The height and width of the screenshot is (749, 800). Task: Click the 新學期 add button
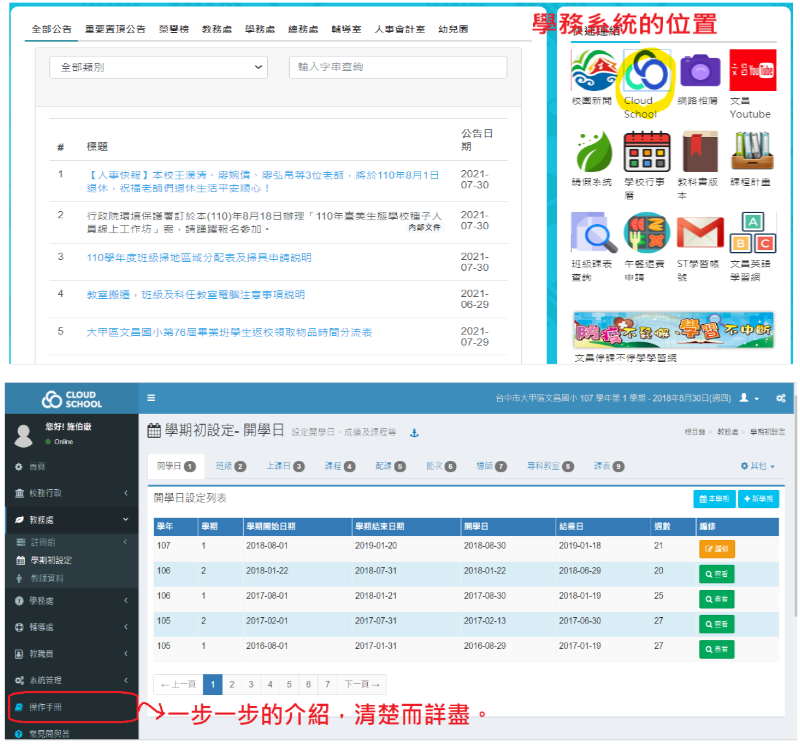(x=759, y=499)
